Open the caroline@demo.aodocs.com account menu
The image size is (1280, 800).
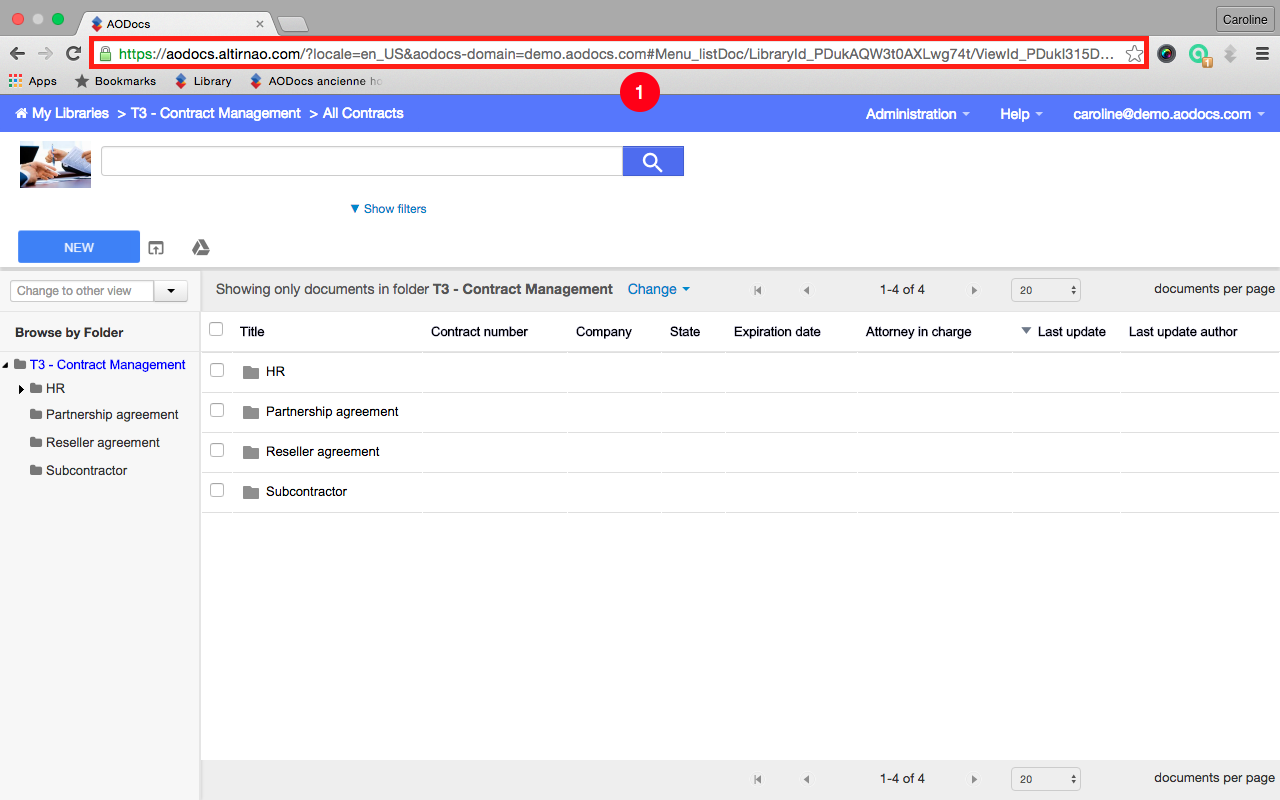[x=1169, y=114]
